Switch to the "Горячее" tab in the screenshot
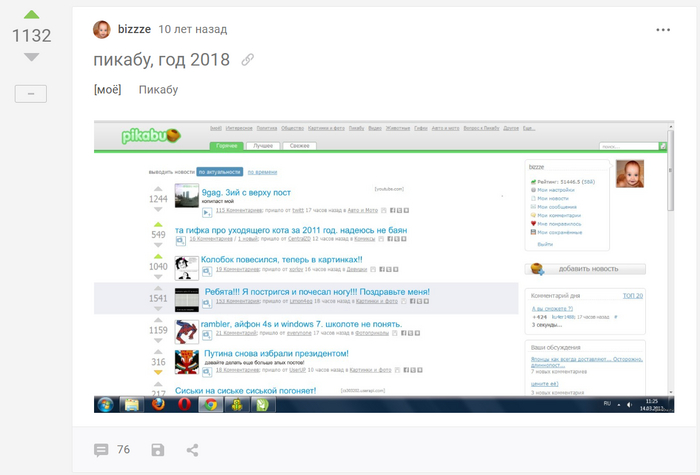The width and height of the screenshot is (700, 475). (226, 146)
